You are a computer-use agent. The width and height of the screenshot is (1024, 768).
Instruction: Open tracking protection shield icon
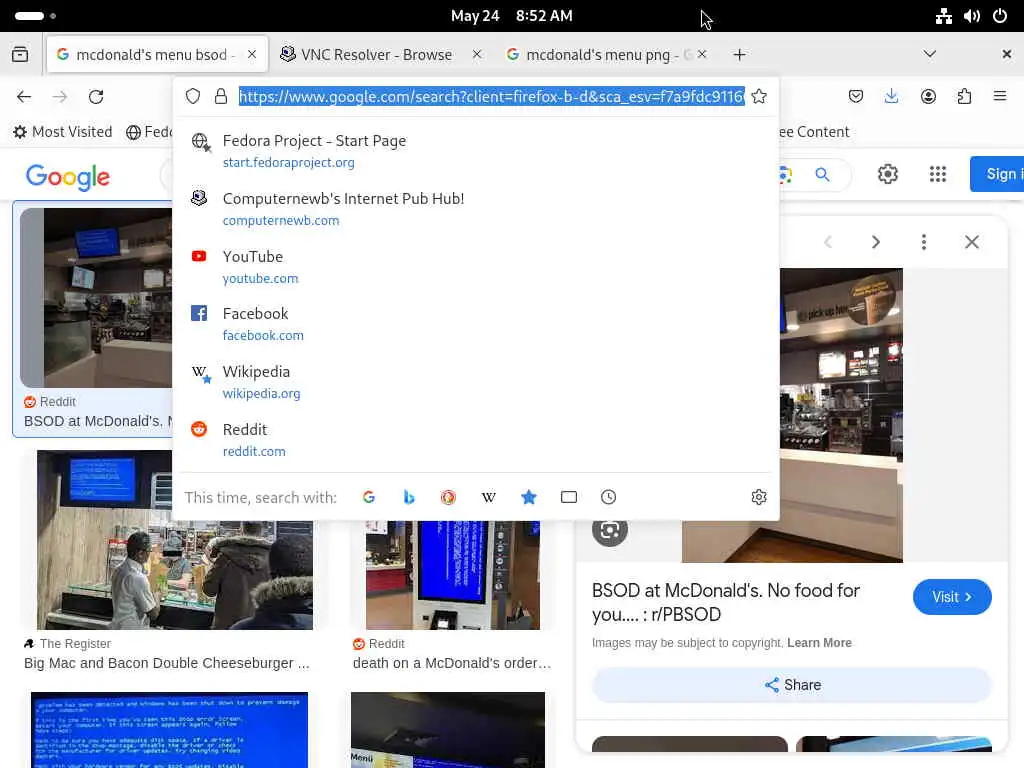(x=193, y=97)
